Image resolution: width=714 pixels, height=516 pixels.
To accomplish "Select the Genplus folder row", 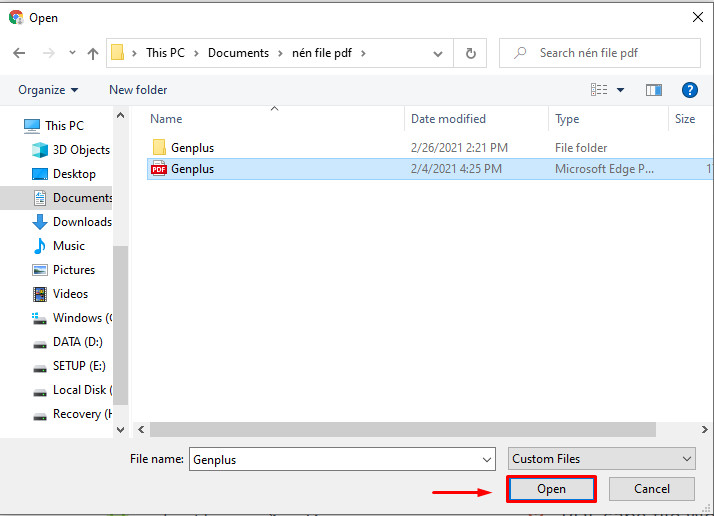I will (x=429, y=148).
